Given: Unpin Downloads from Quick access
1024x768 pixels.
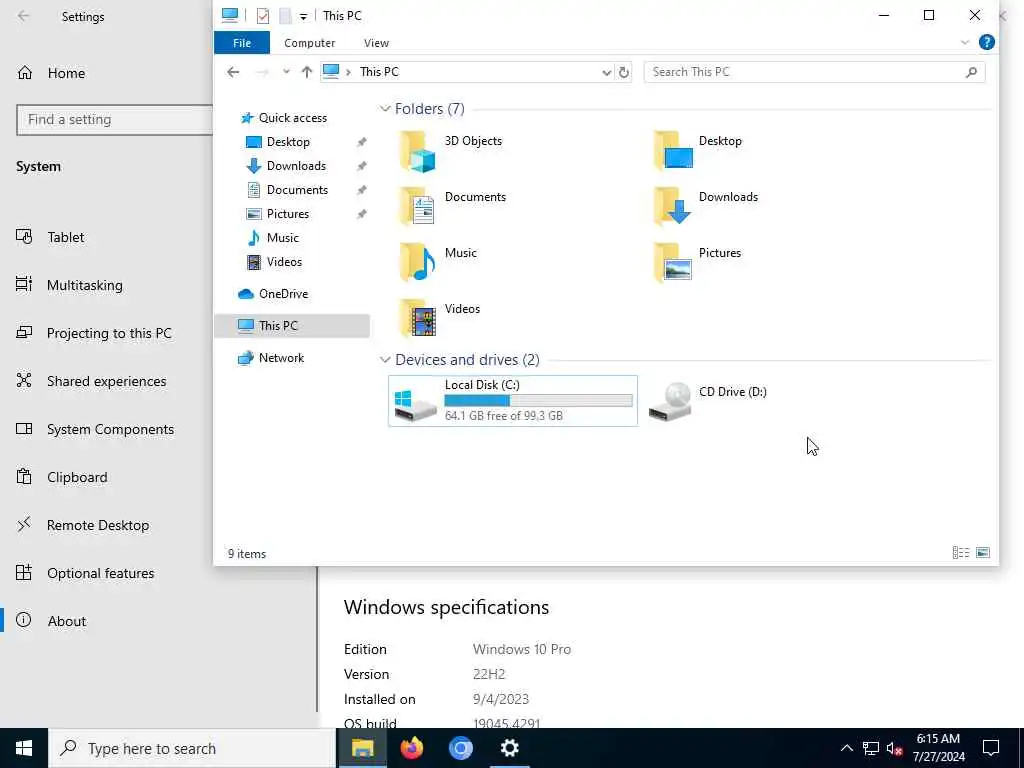Looking at the screenshot, I should tap(361, 166).
